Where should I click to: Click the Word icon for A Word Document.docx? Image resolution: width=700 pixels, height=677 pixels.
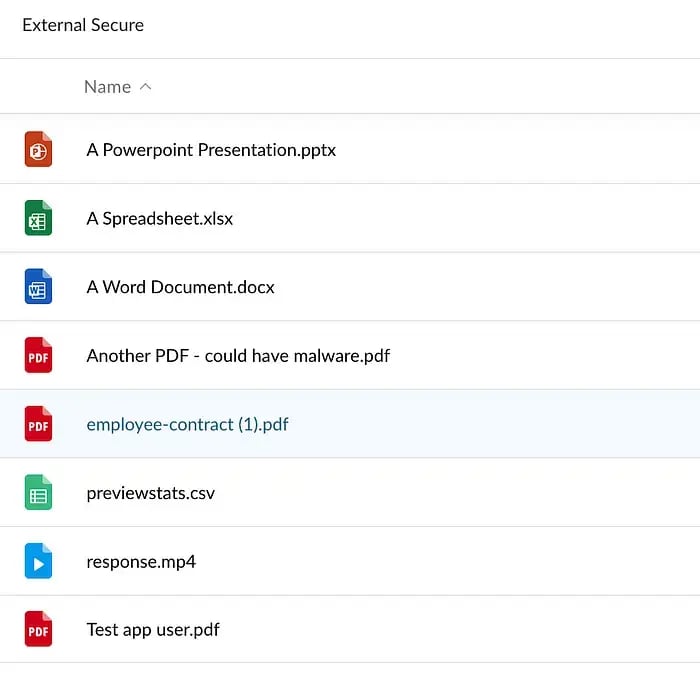(x=38, y=286)
